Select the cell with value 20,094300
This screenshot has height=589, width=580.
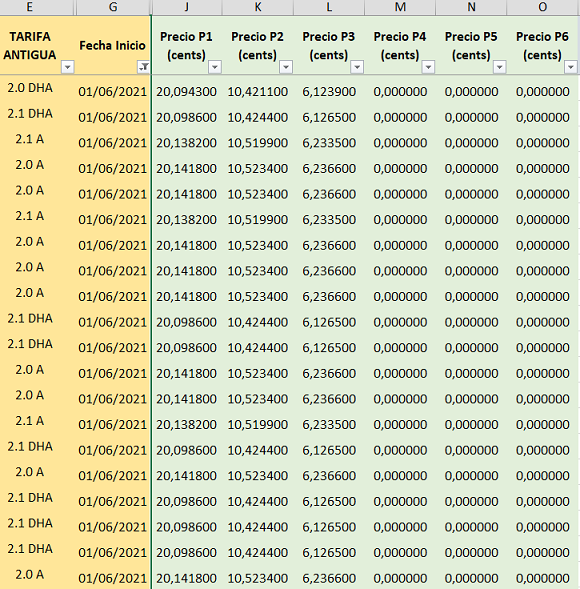click(187, 91)
